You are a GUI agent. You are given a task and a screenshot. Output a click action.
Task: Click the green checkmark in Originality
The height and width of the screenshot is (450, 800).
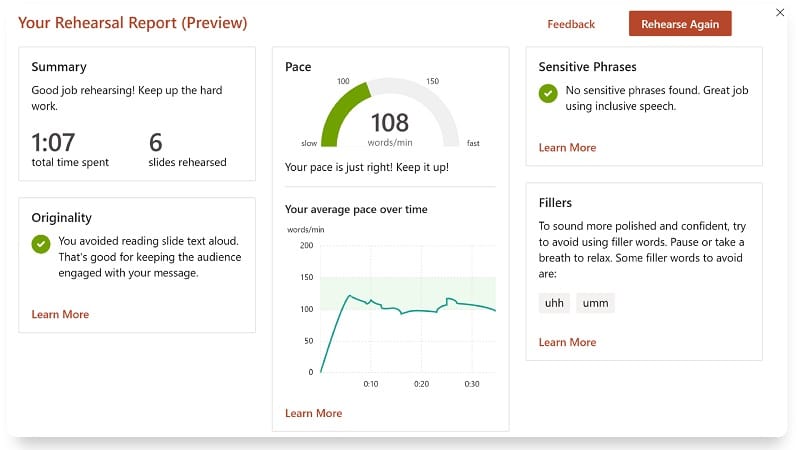coord(41,244)
